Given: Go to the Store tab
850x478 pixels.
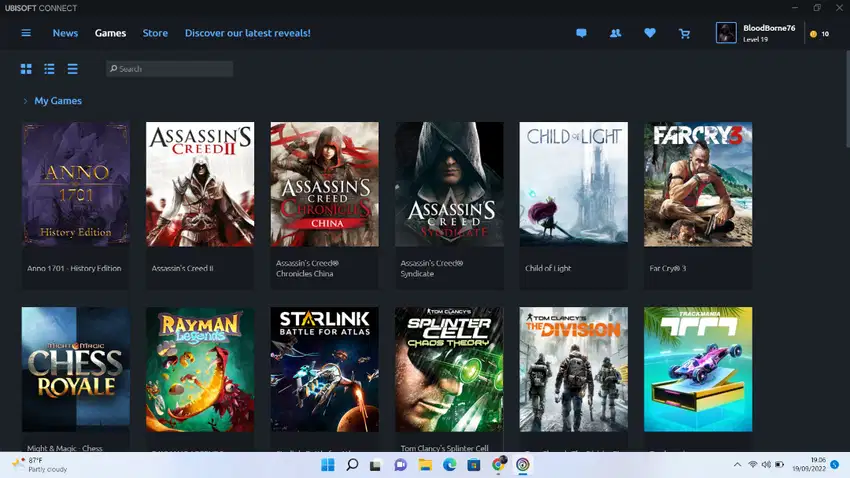Looking at the screenshot, I should click(x=155, y=33).
